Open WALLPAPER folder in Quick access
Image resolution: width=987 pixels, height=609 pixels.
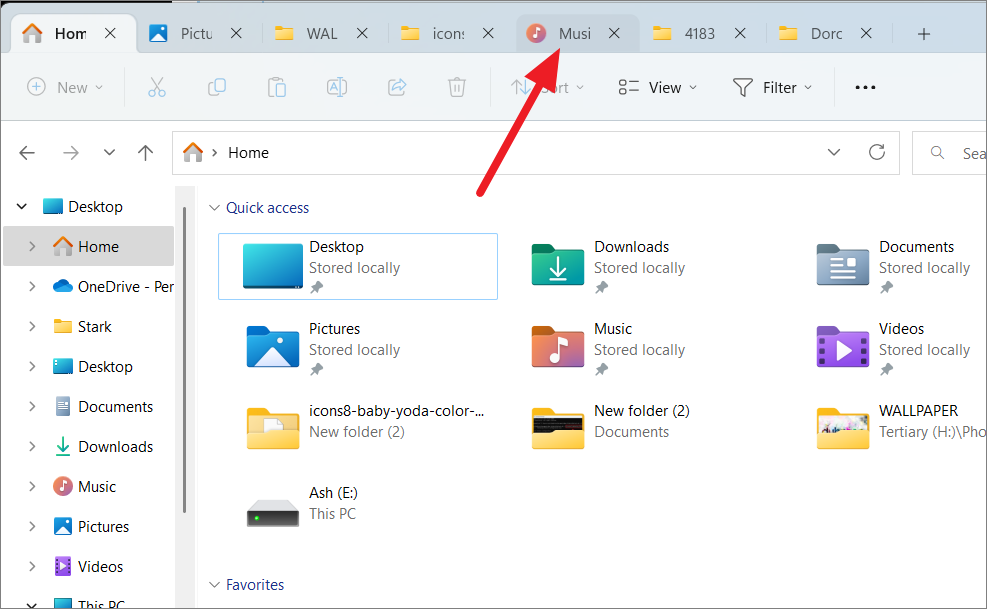point(900,428)
